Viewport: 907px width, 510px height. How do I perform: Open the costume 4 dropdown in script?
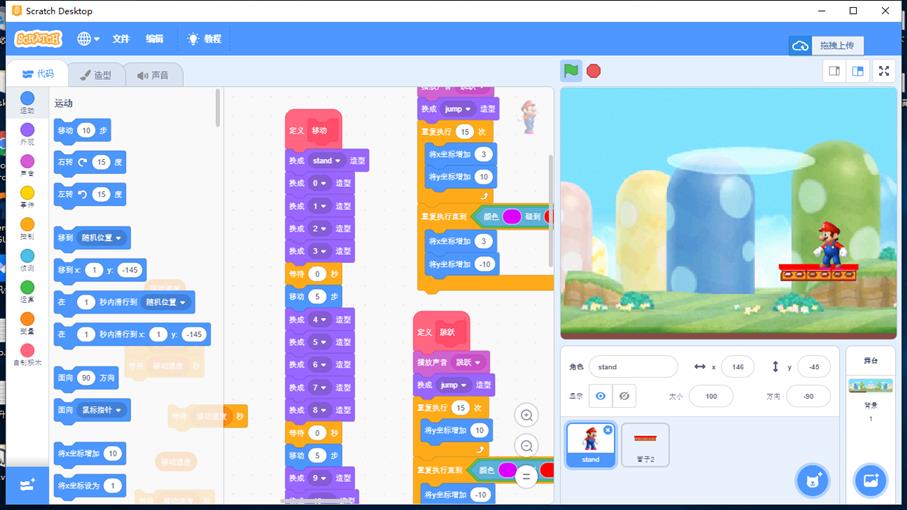[x=319, y=319]
